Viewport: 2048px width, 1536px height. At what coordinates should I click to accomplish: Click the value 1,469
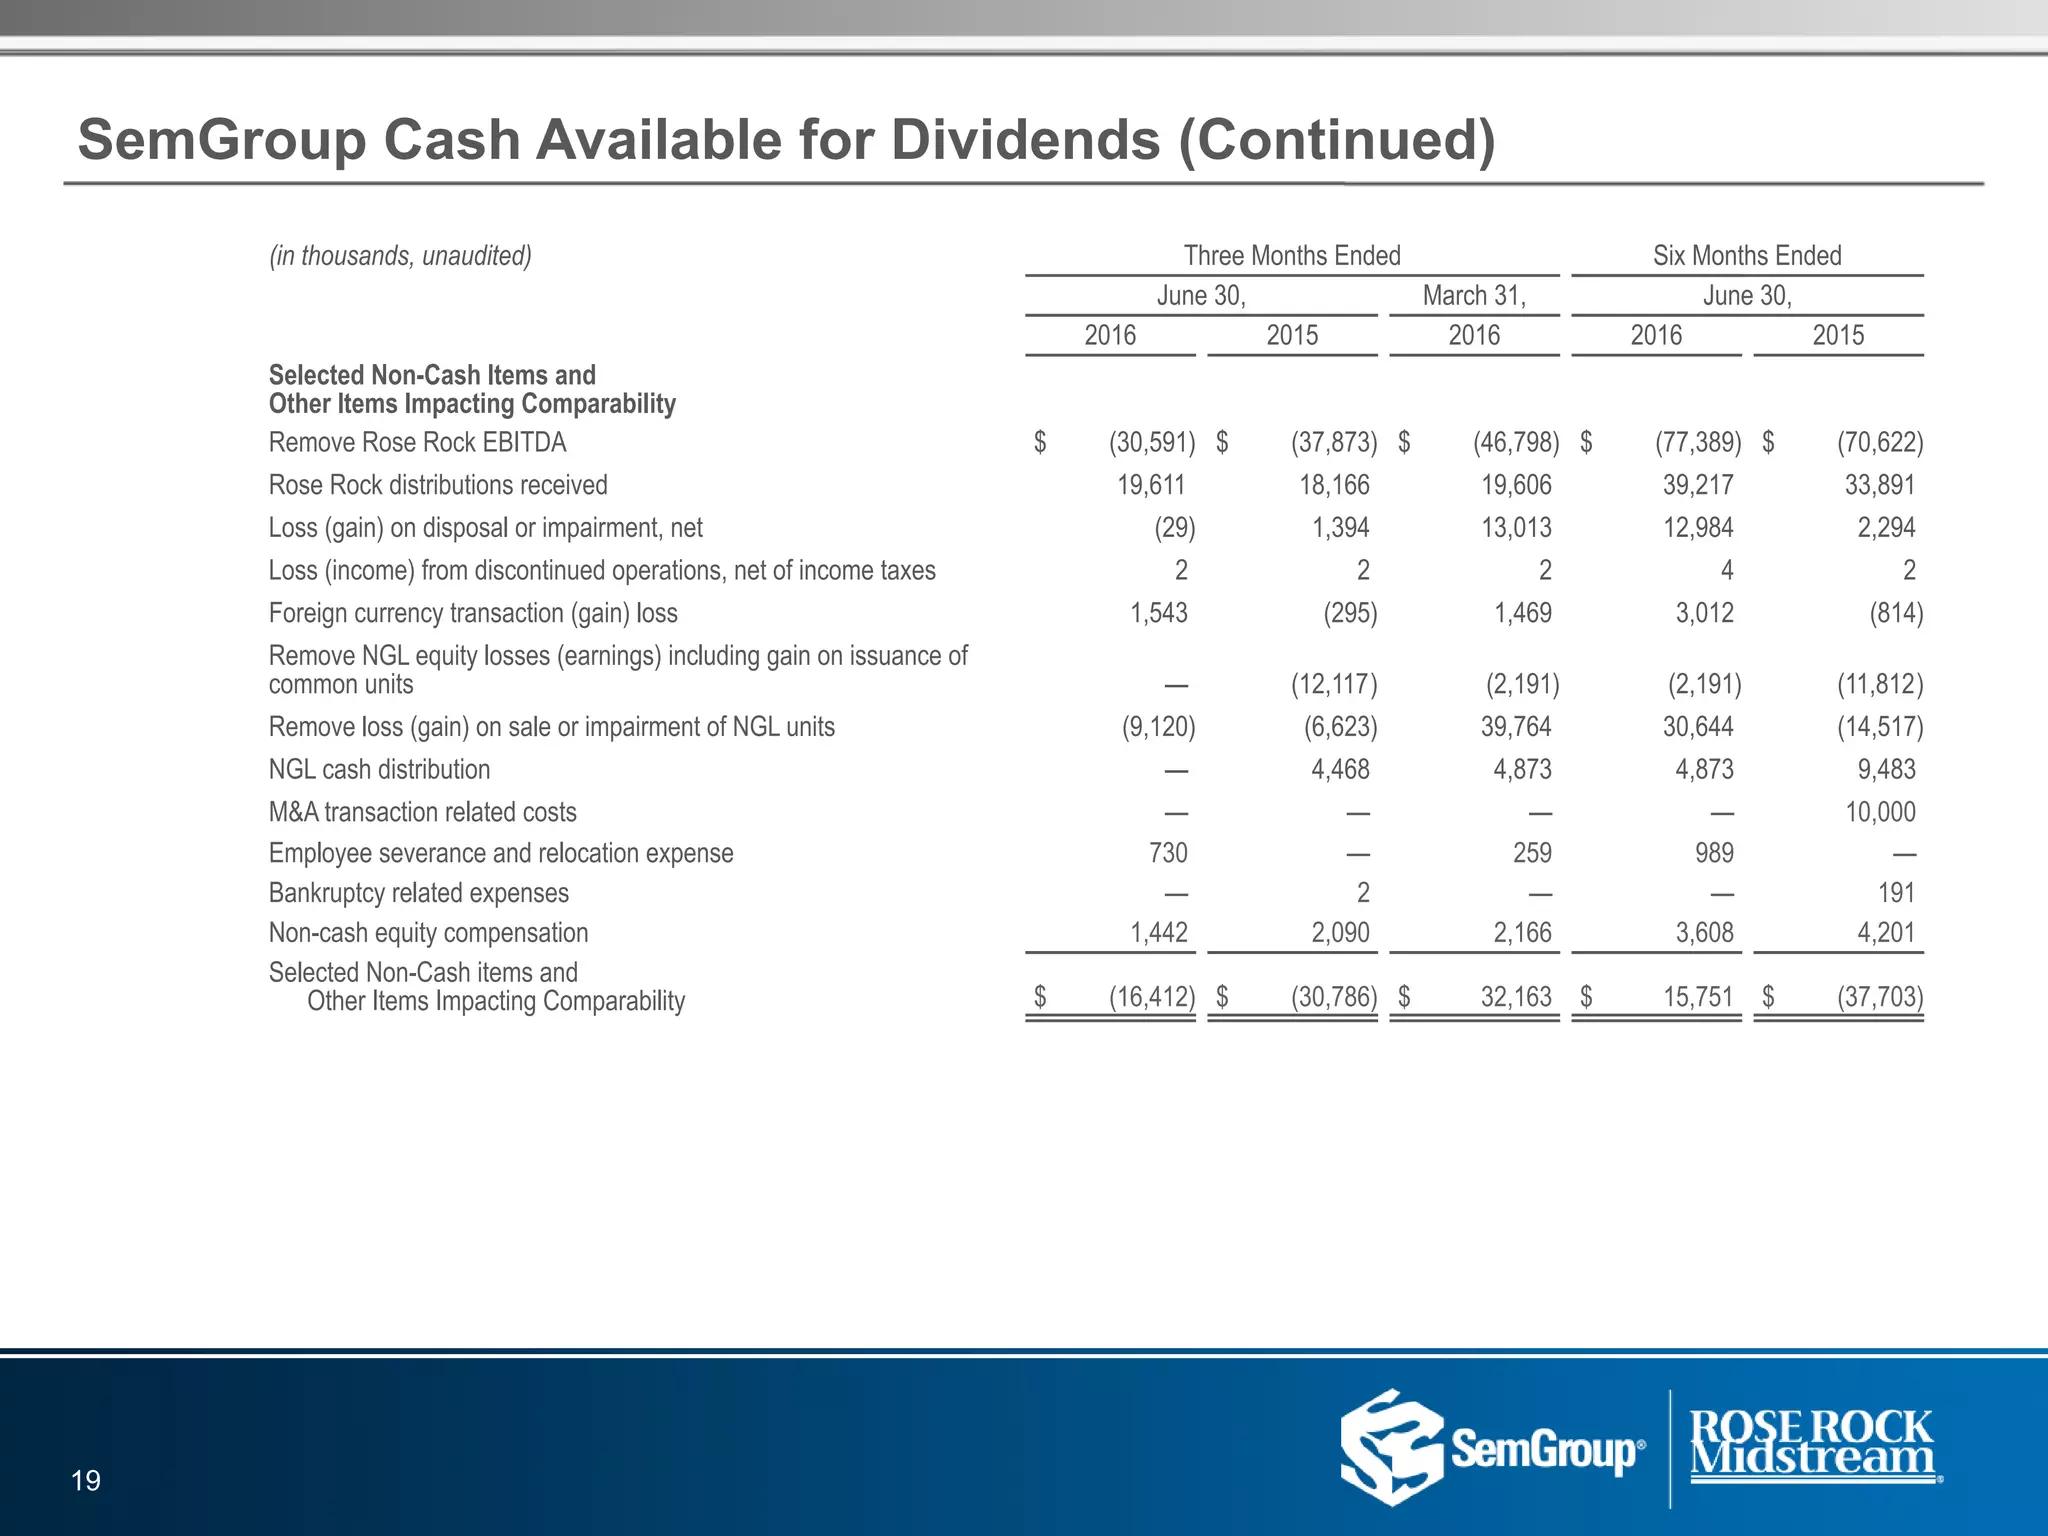(1523, 613)
